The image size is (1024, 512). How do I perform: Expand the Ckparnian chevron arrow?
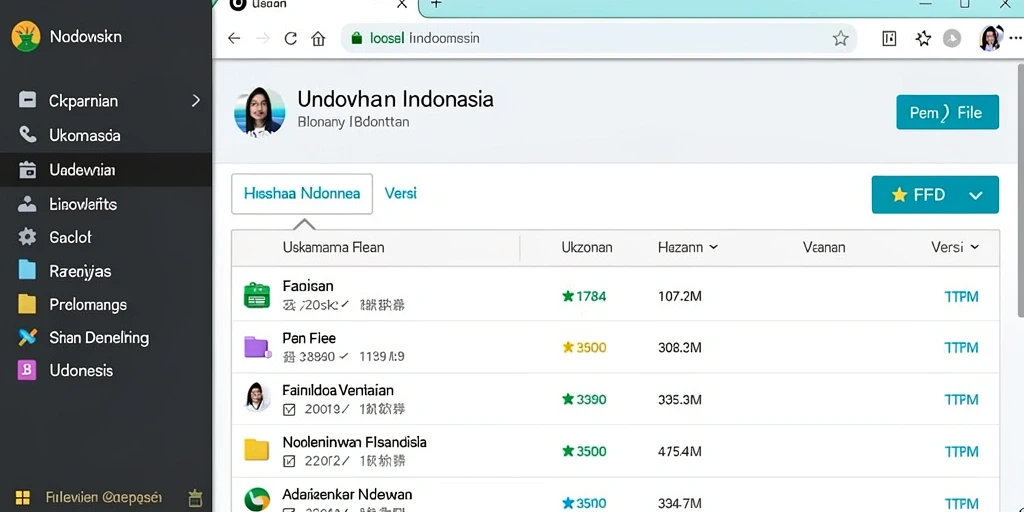point(195,101)
